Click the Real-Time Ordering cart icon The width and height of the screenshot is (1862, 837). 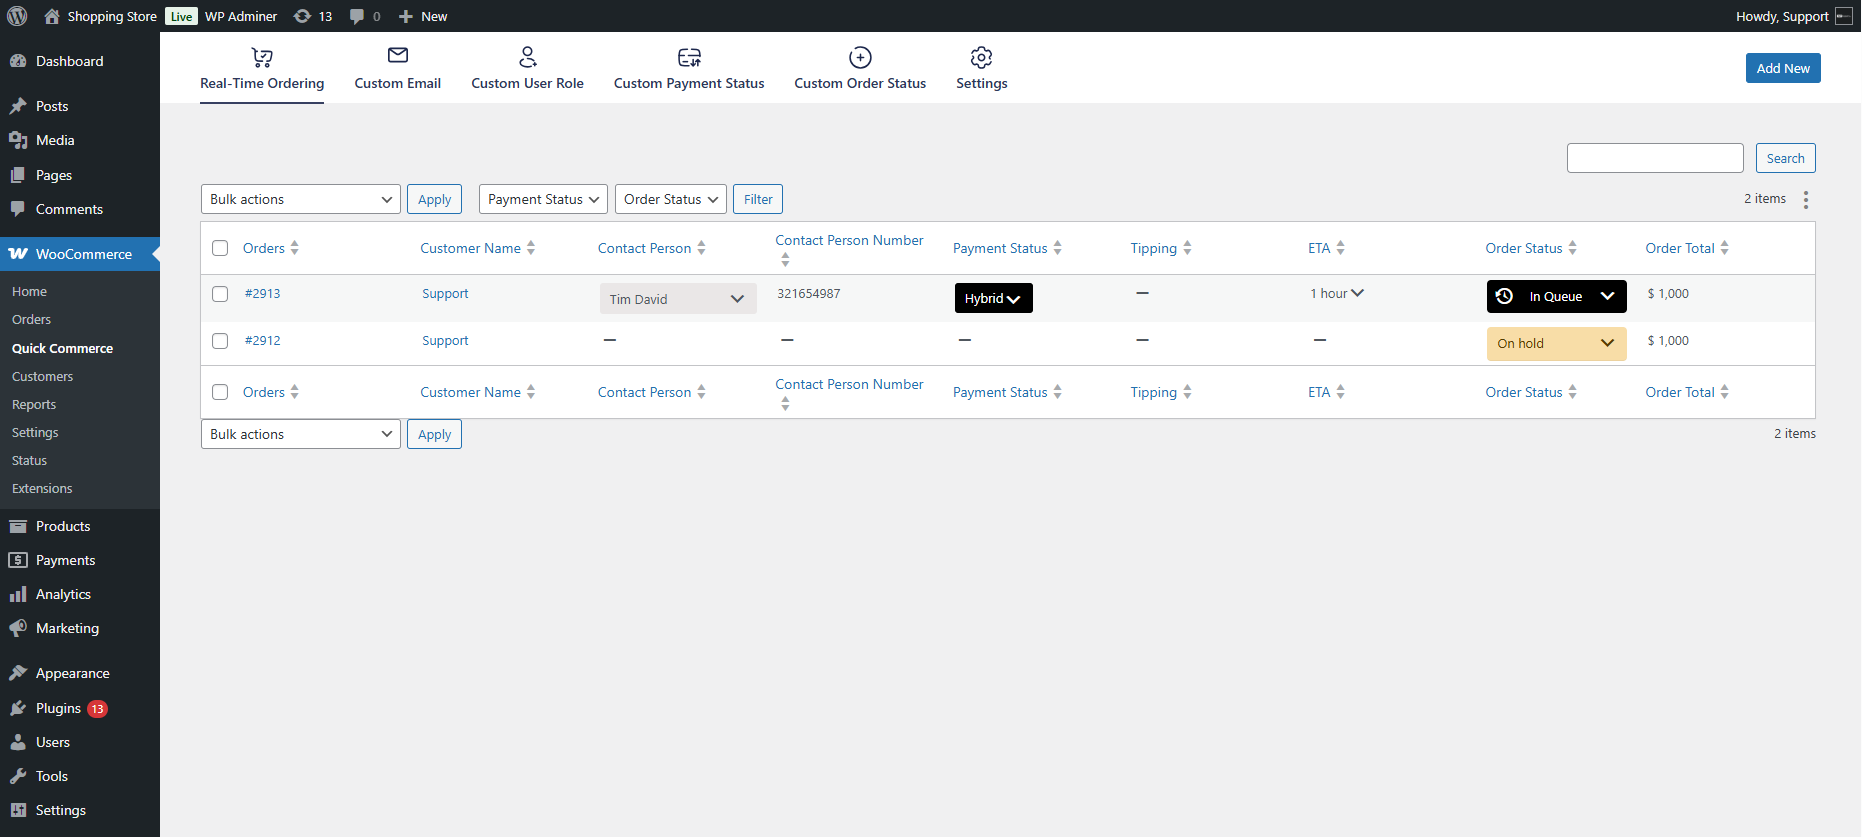(262, 57)
